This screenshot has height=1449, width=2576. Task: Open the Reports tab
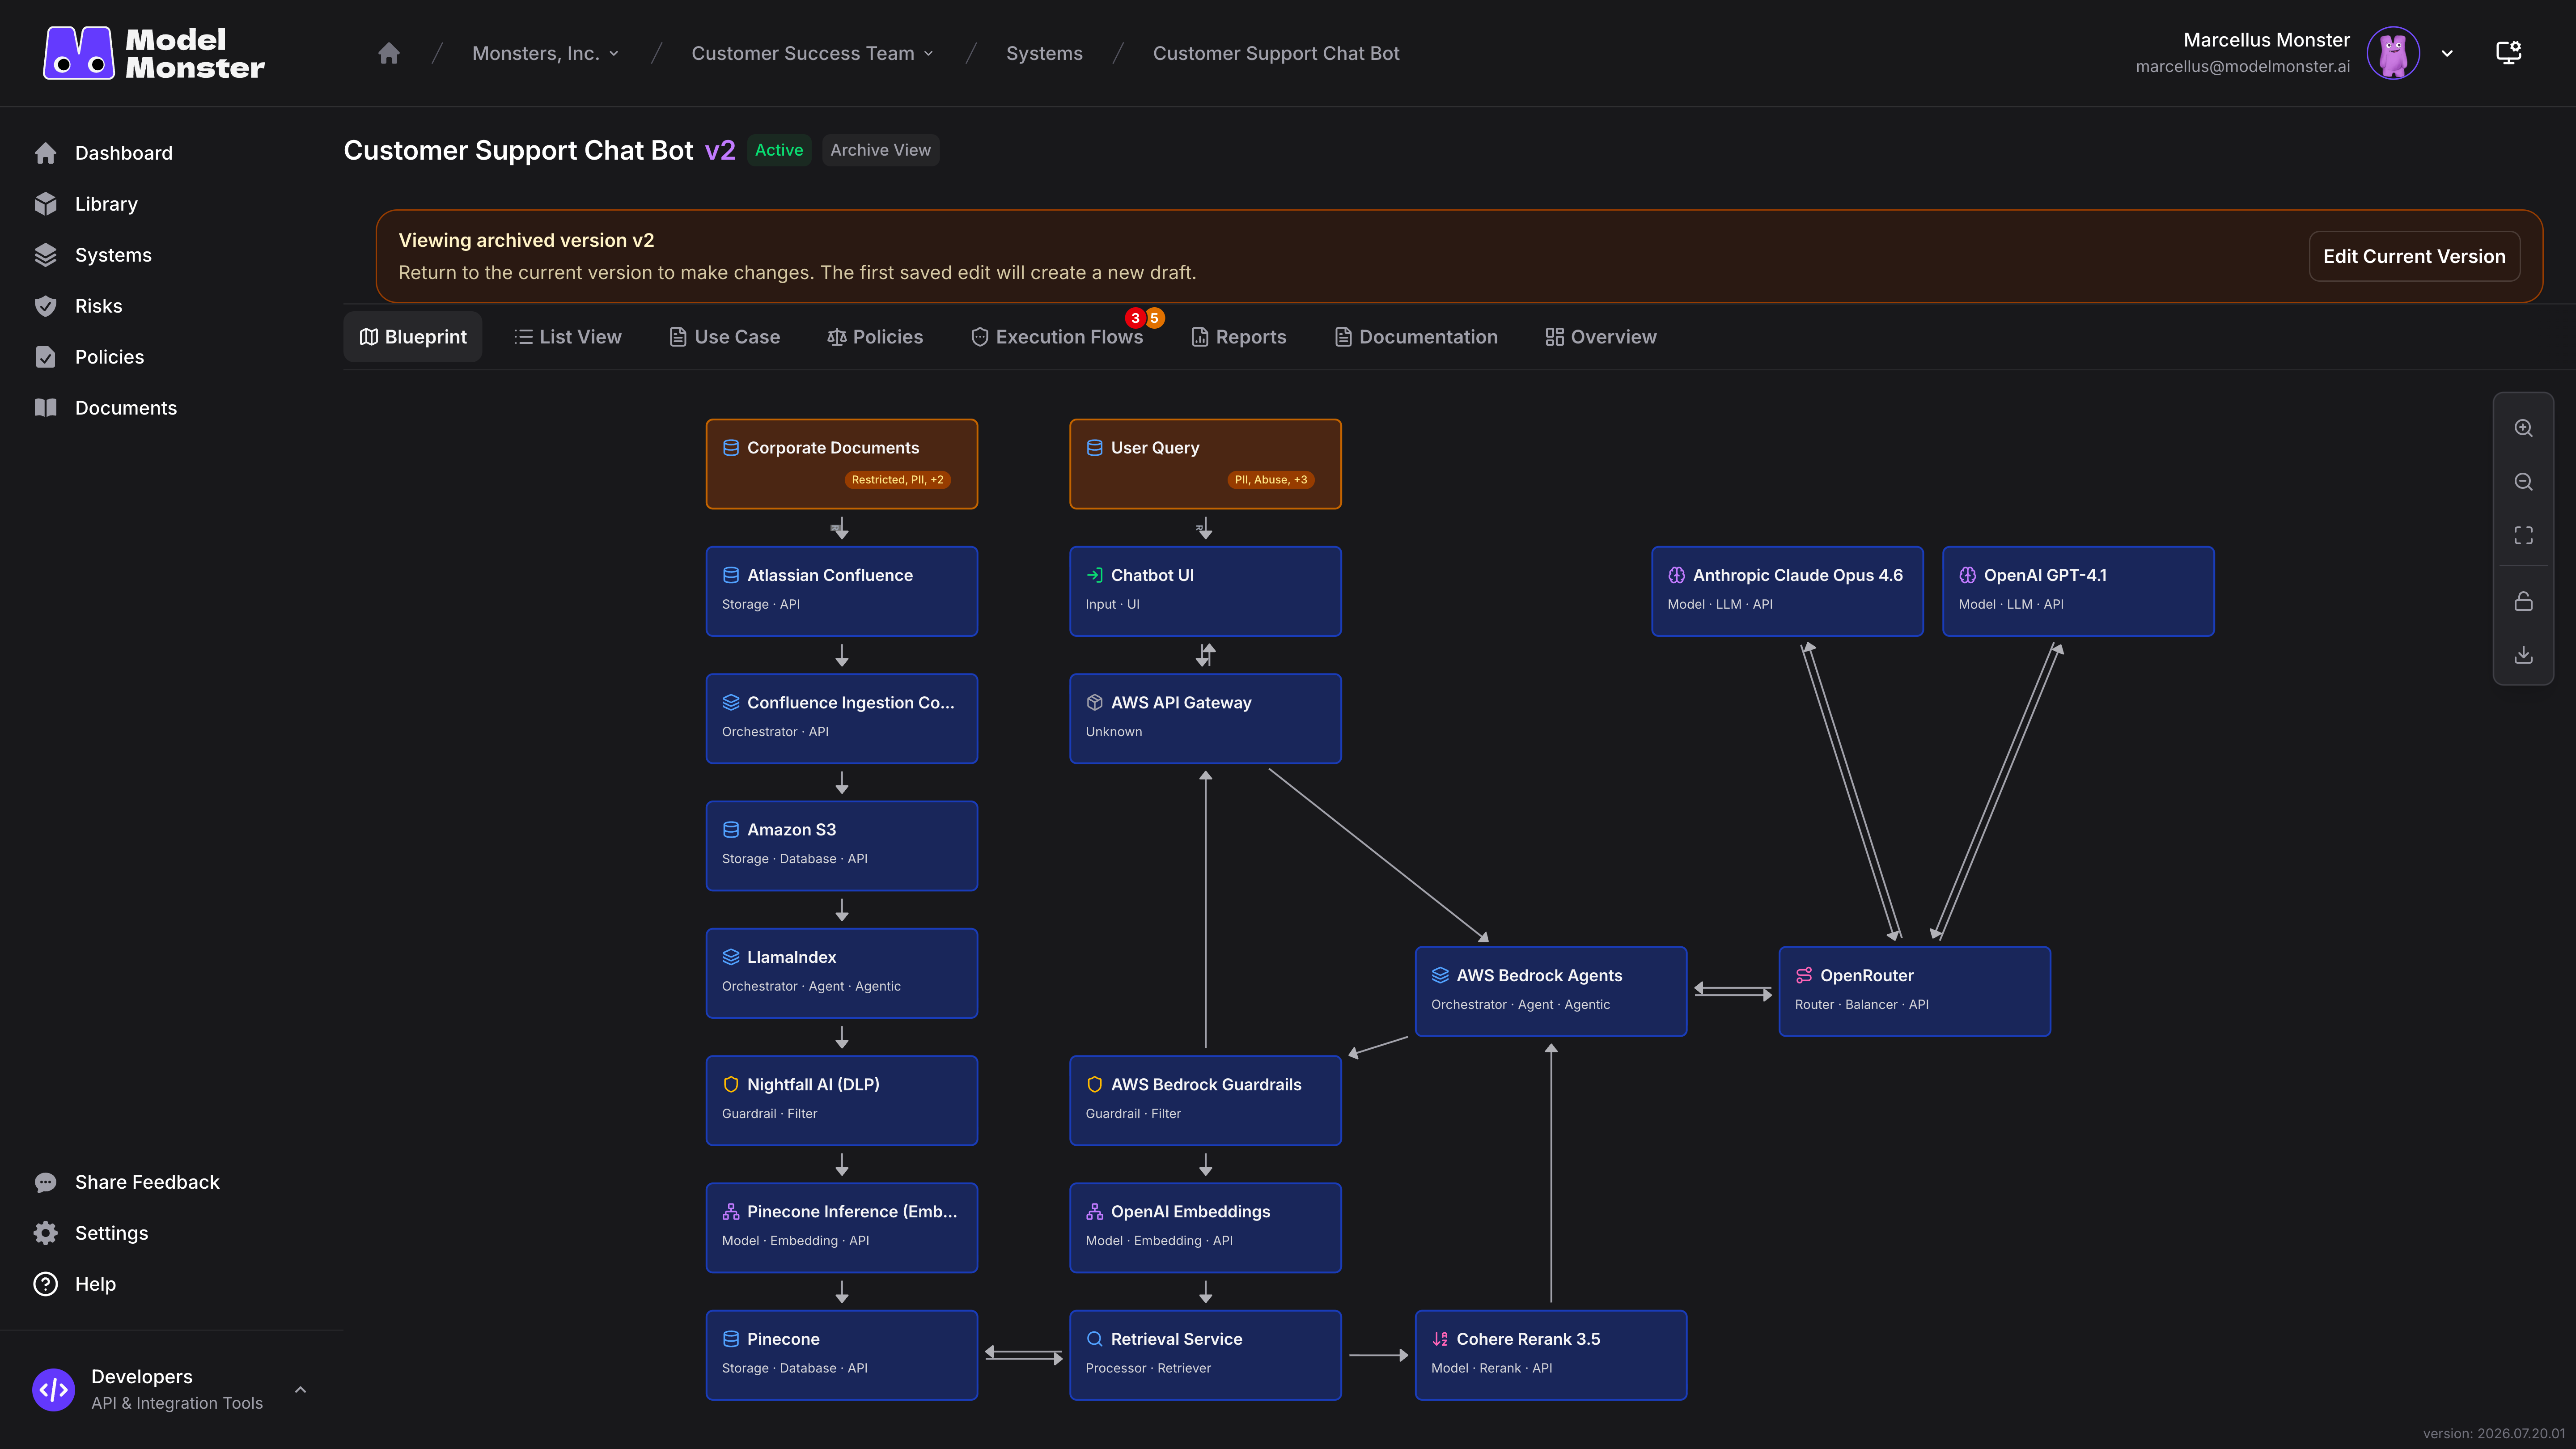1239,337
